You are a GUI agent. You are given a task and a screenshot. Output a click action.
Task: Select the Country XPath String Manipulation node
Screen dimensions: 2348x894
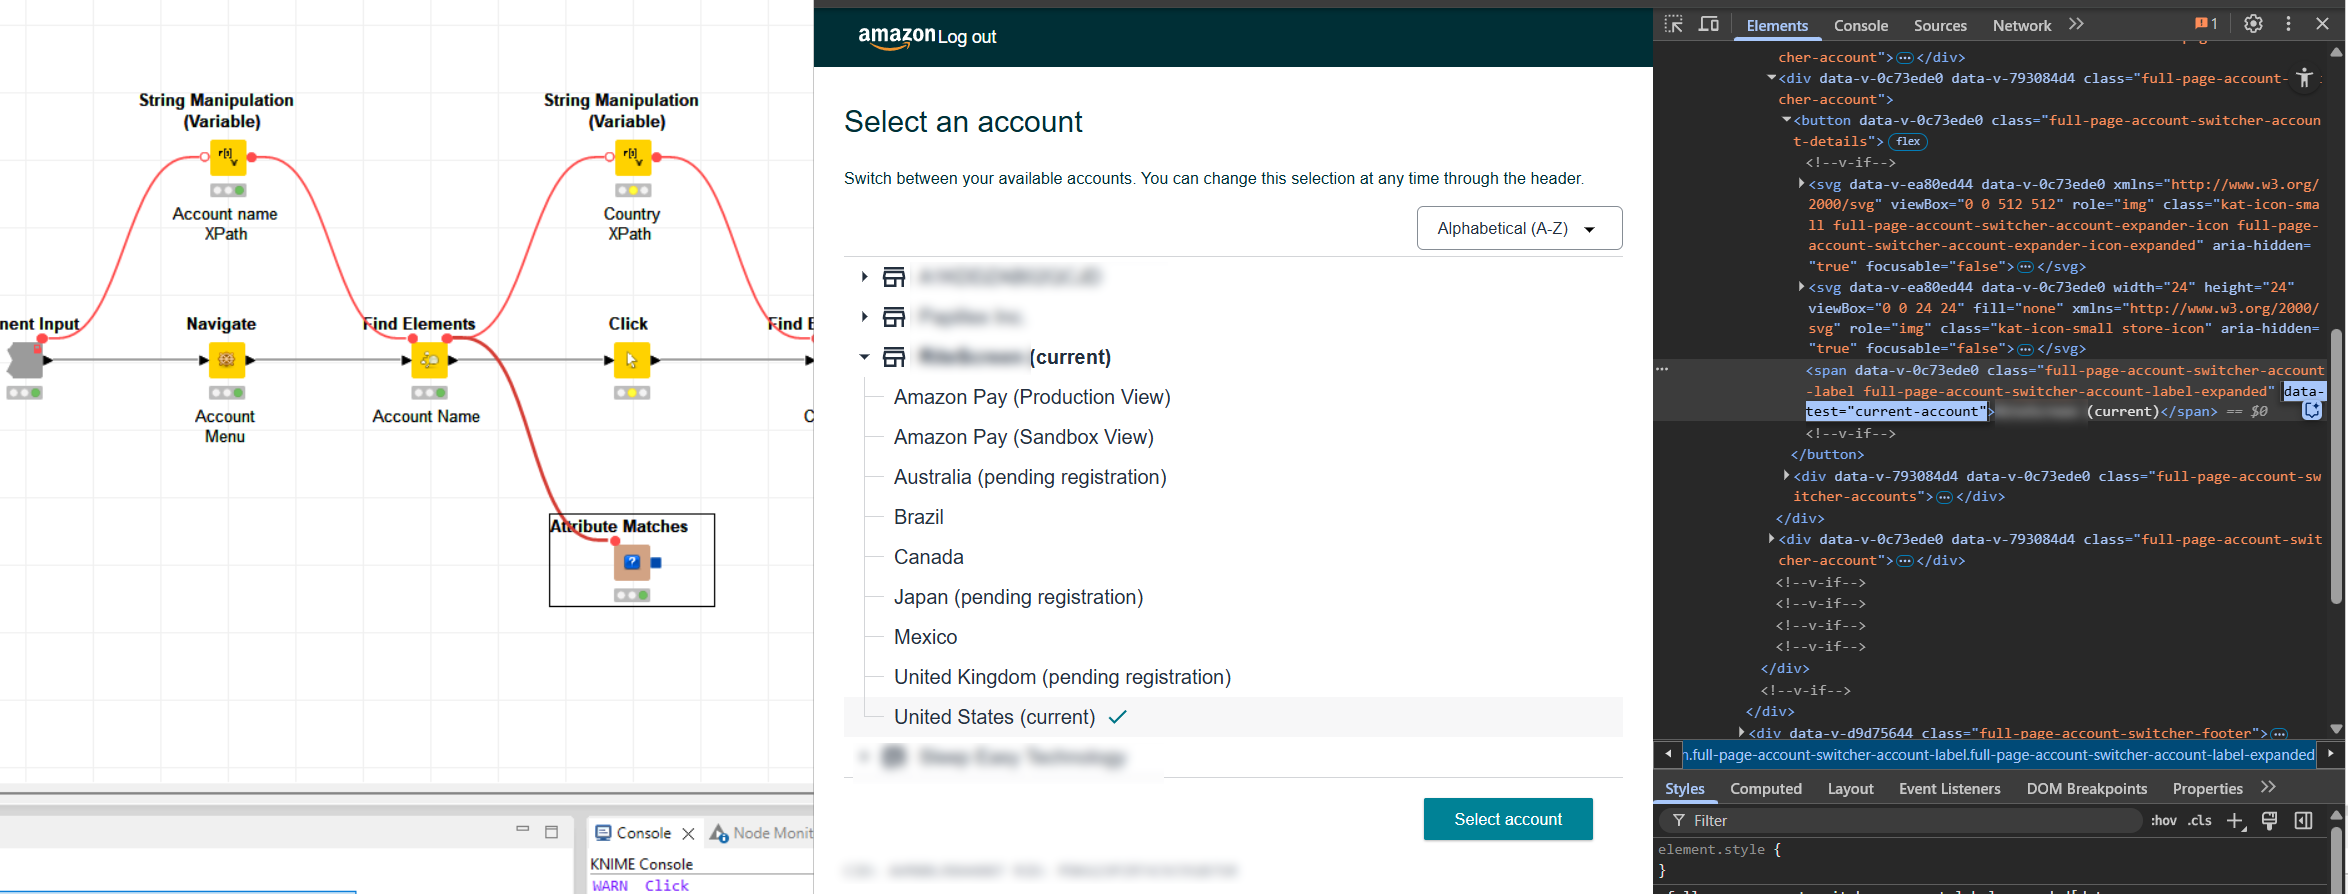coord(633,157)
